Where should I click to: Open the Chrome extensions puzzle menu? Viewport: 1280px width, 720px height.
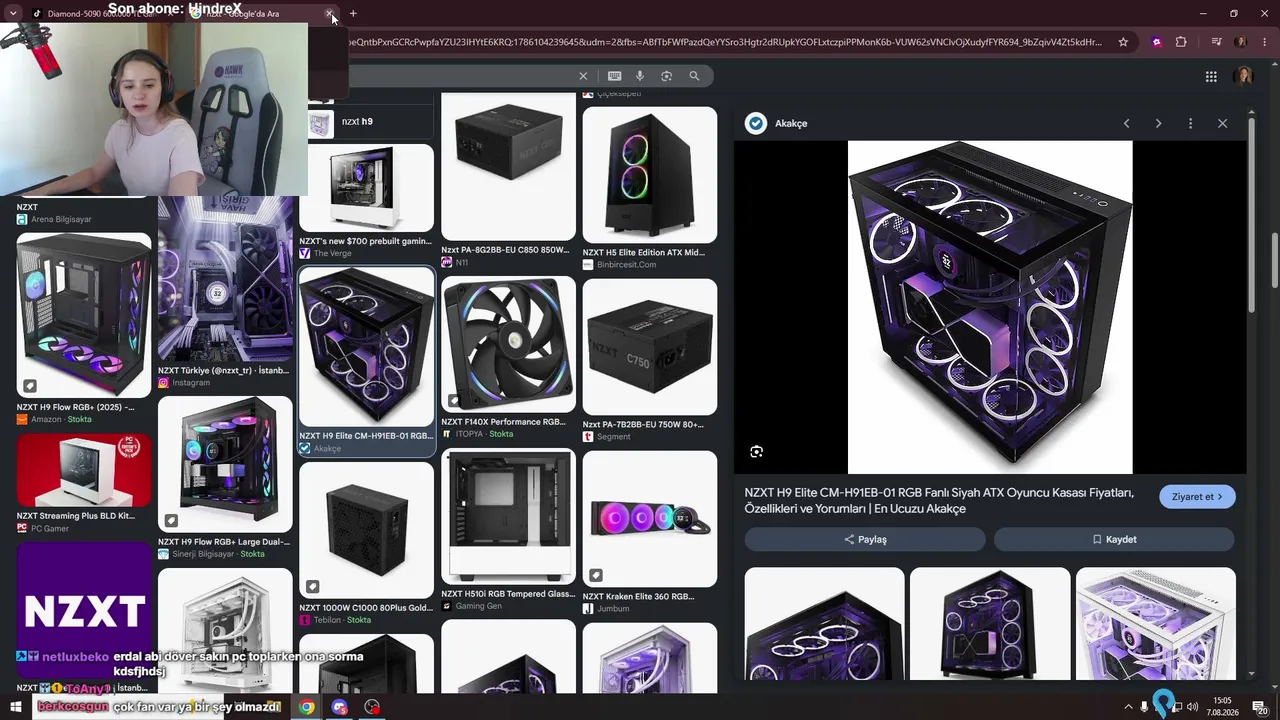point(1181,42)
